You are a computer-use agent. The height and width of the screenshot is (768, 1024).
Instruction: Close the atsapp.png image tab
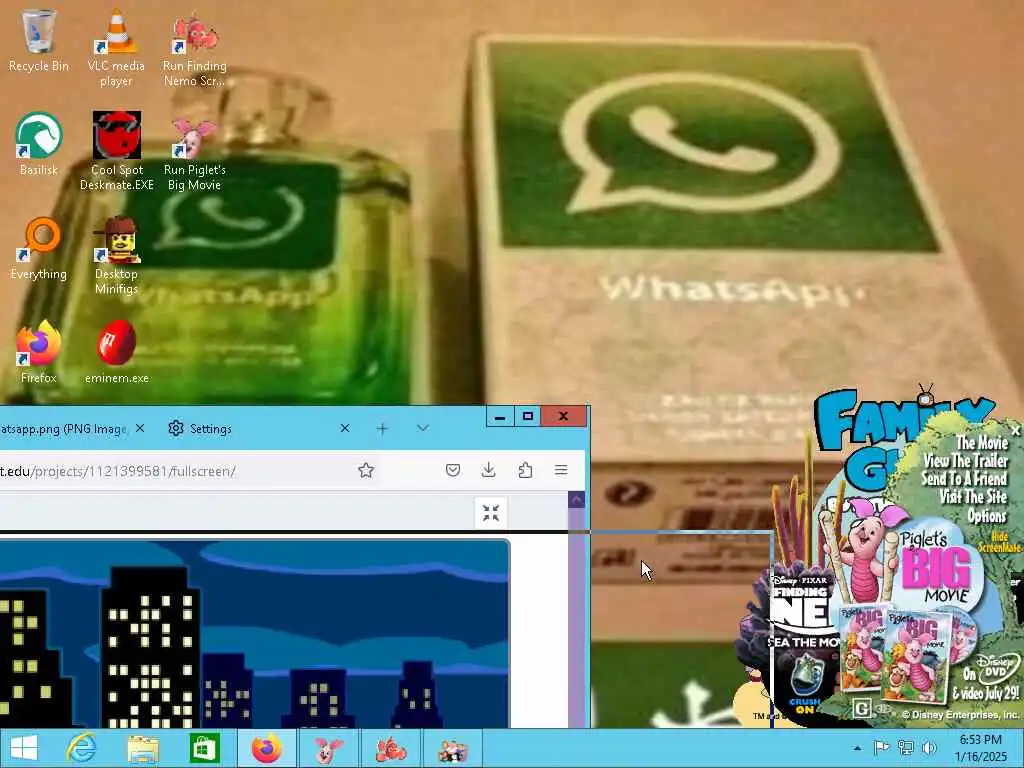click(140, 428)
